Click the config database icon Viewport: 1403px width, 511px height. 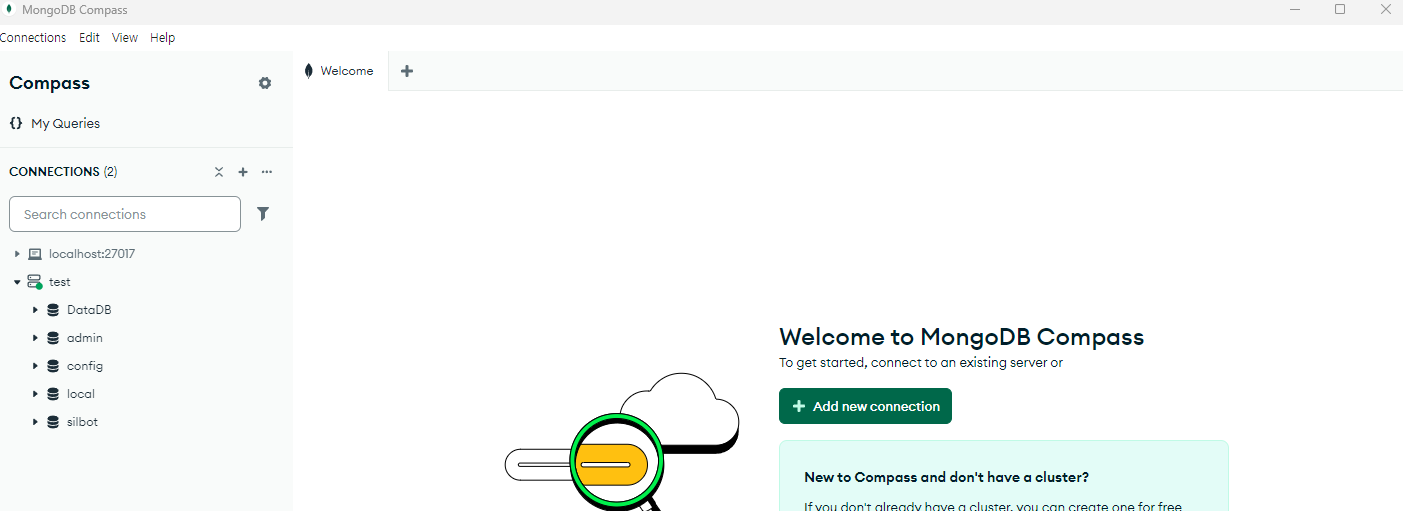53,366
